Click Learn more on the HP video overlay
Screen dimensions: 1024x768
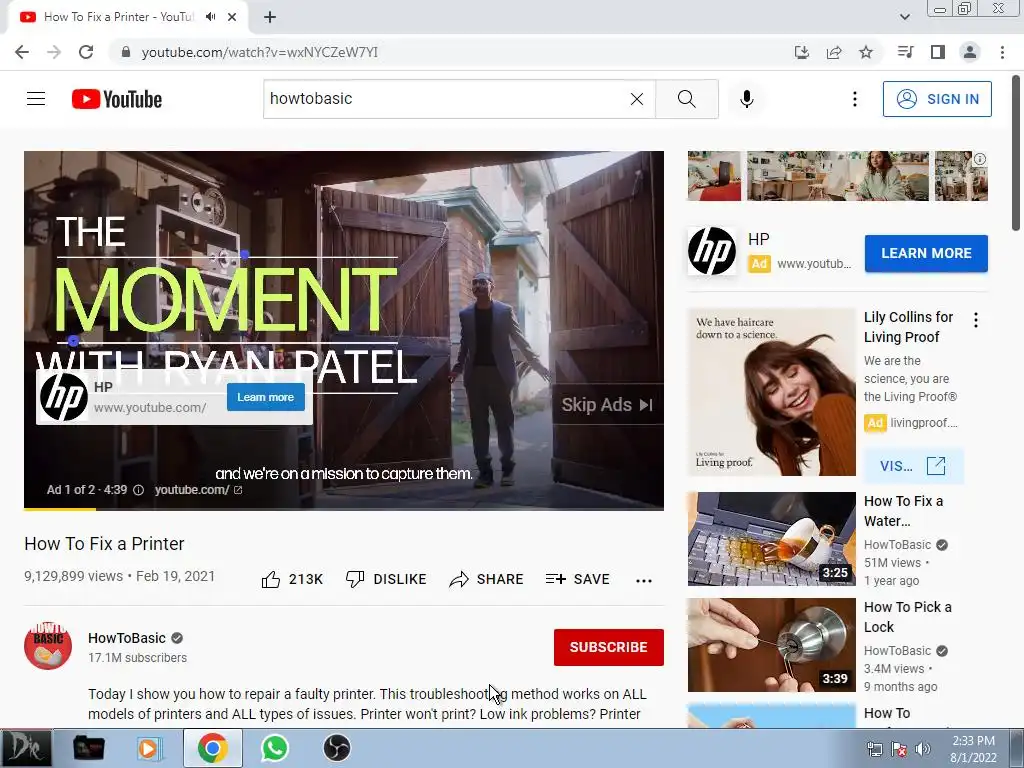click(x=266, y=397)
